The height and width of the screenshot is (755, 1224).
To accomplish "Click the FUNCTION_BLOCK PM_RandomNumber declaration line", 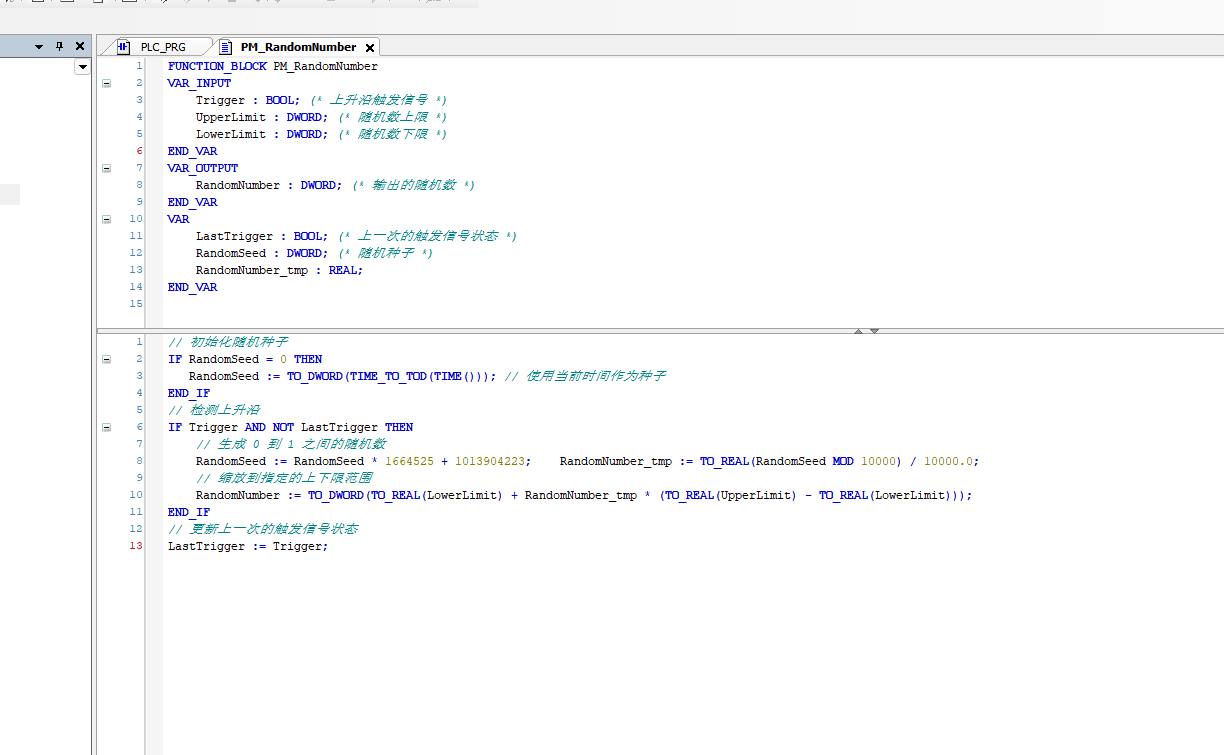I will point(273,66).
